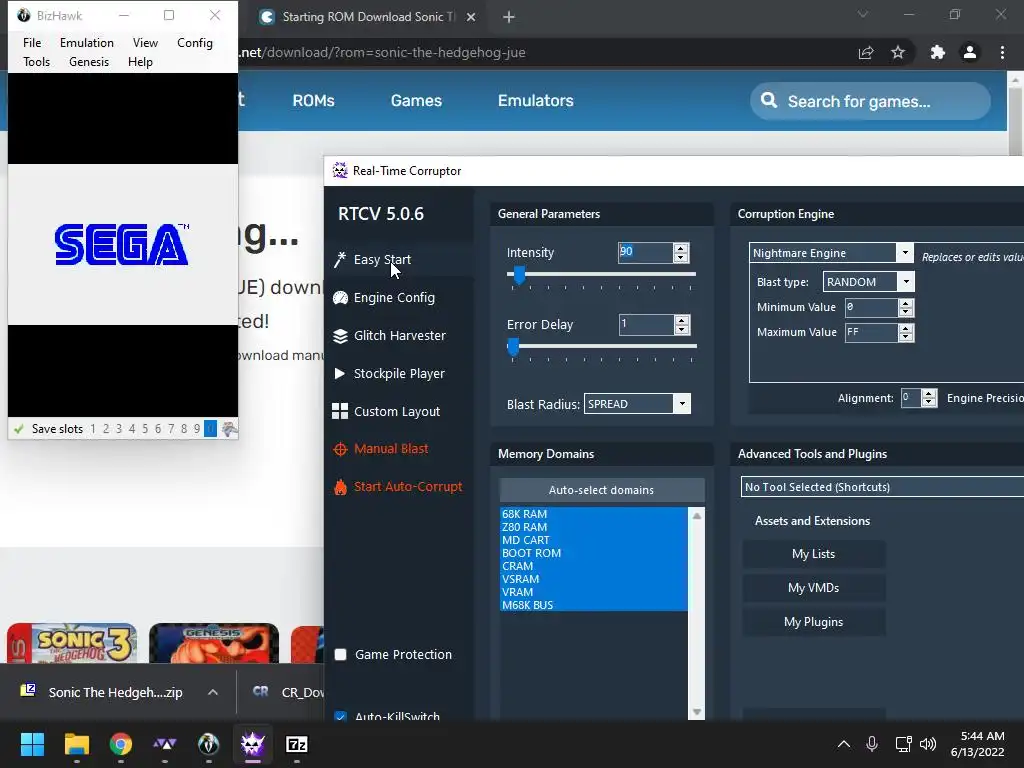
Task: Expand the downloads item chevron for Sonic zip
Action: tap(213, 692)
